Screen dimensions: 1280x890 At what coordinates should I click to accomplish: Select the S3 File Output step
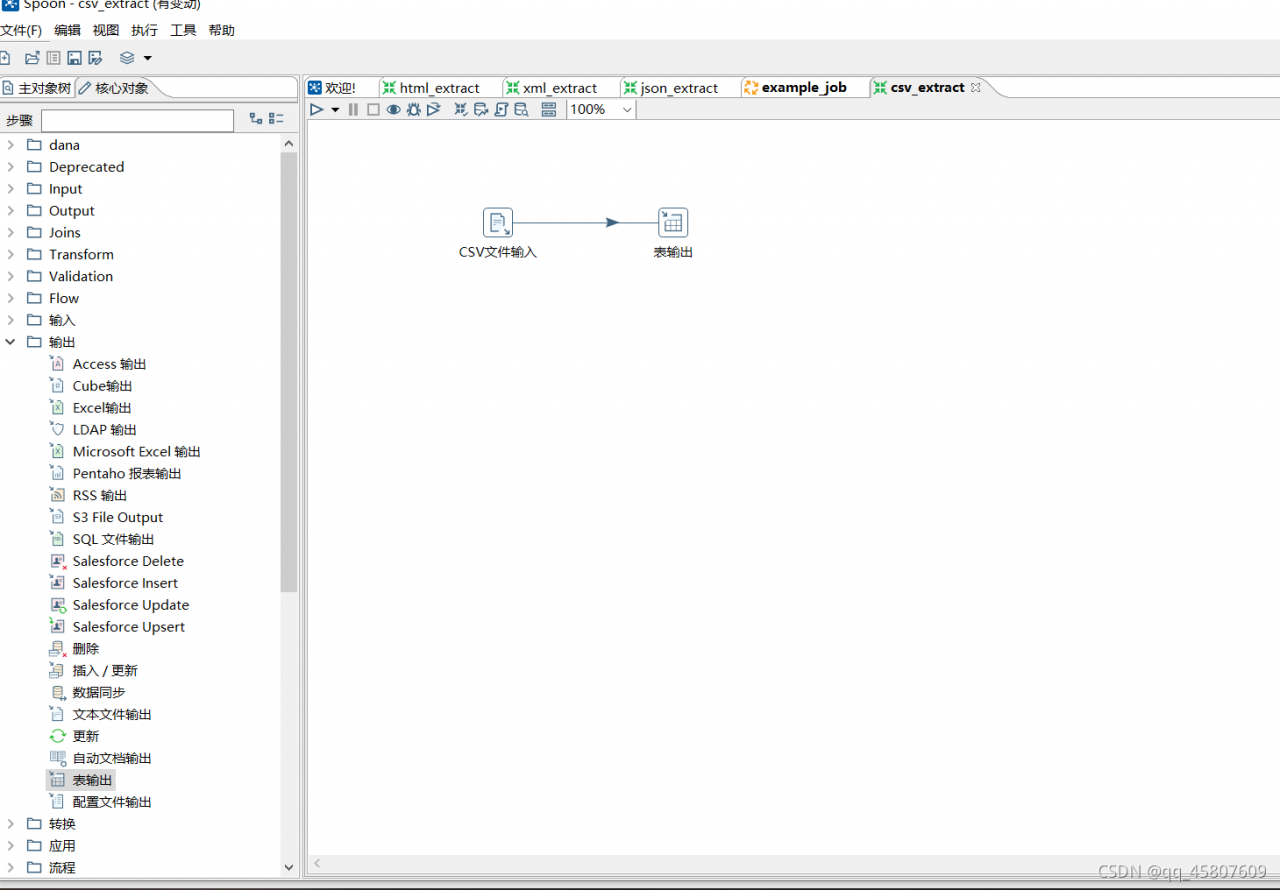[117, 518]
